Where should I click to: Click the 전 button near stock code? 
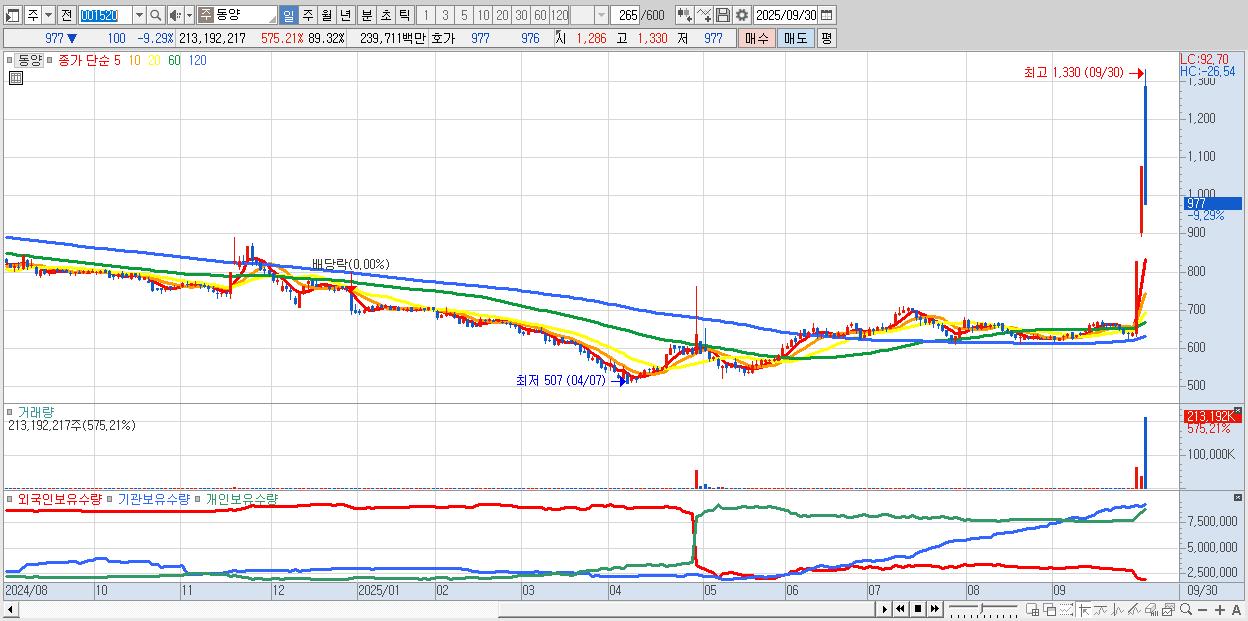(67, 15)
